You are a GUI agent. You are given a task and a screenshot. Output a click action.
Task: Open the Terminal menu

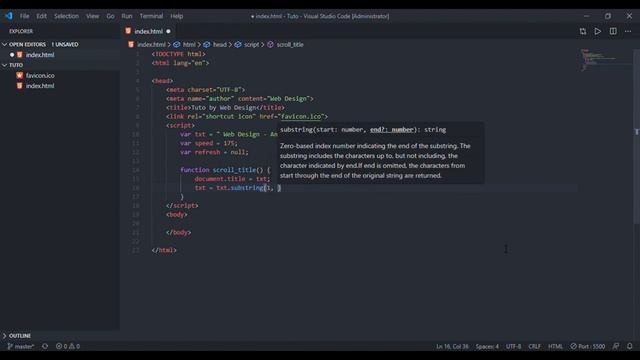click(x=151, y=16)
